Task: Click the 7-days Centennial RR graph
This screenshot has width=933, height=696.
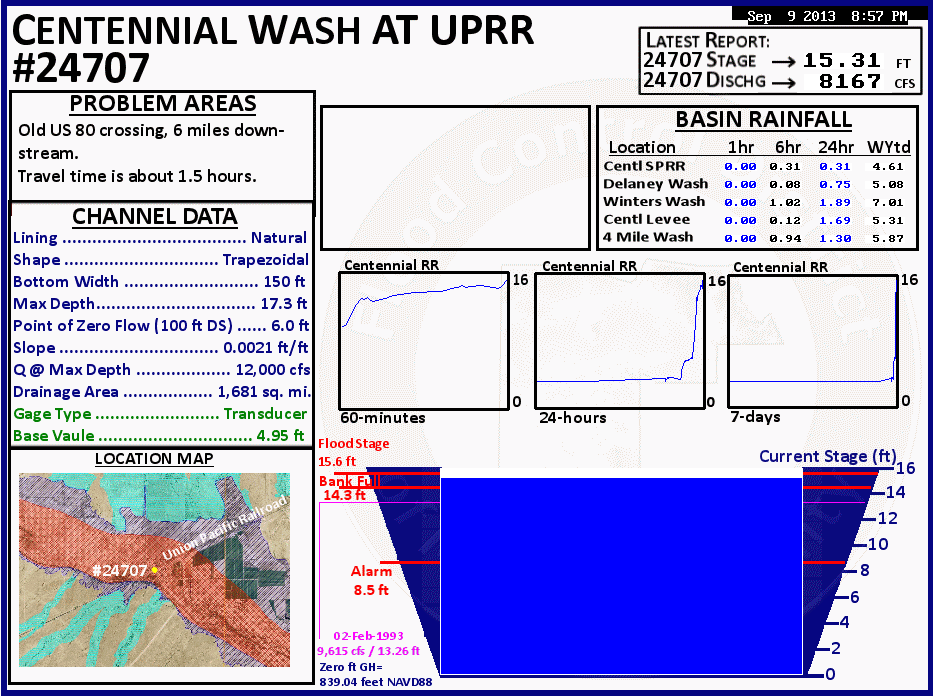Action: point(813,341)
